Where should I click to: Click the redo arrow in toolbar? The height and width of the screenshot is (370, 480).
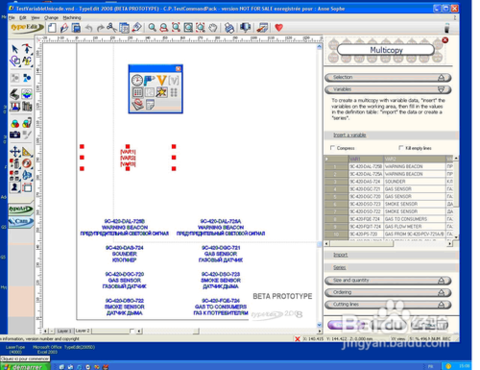pyautogui.click(x=100, y=28)
